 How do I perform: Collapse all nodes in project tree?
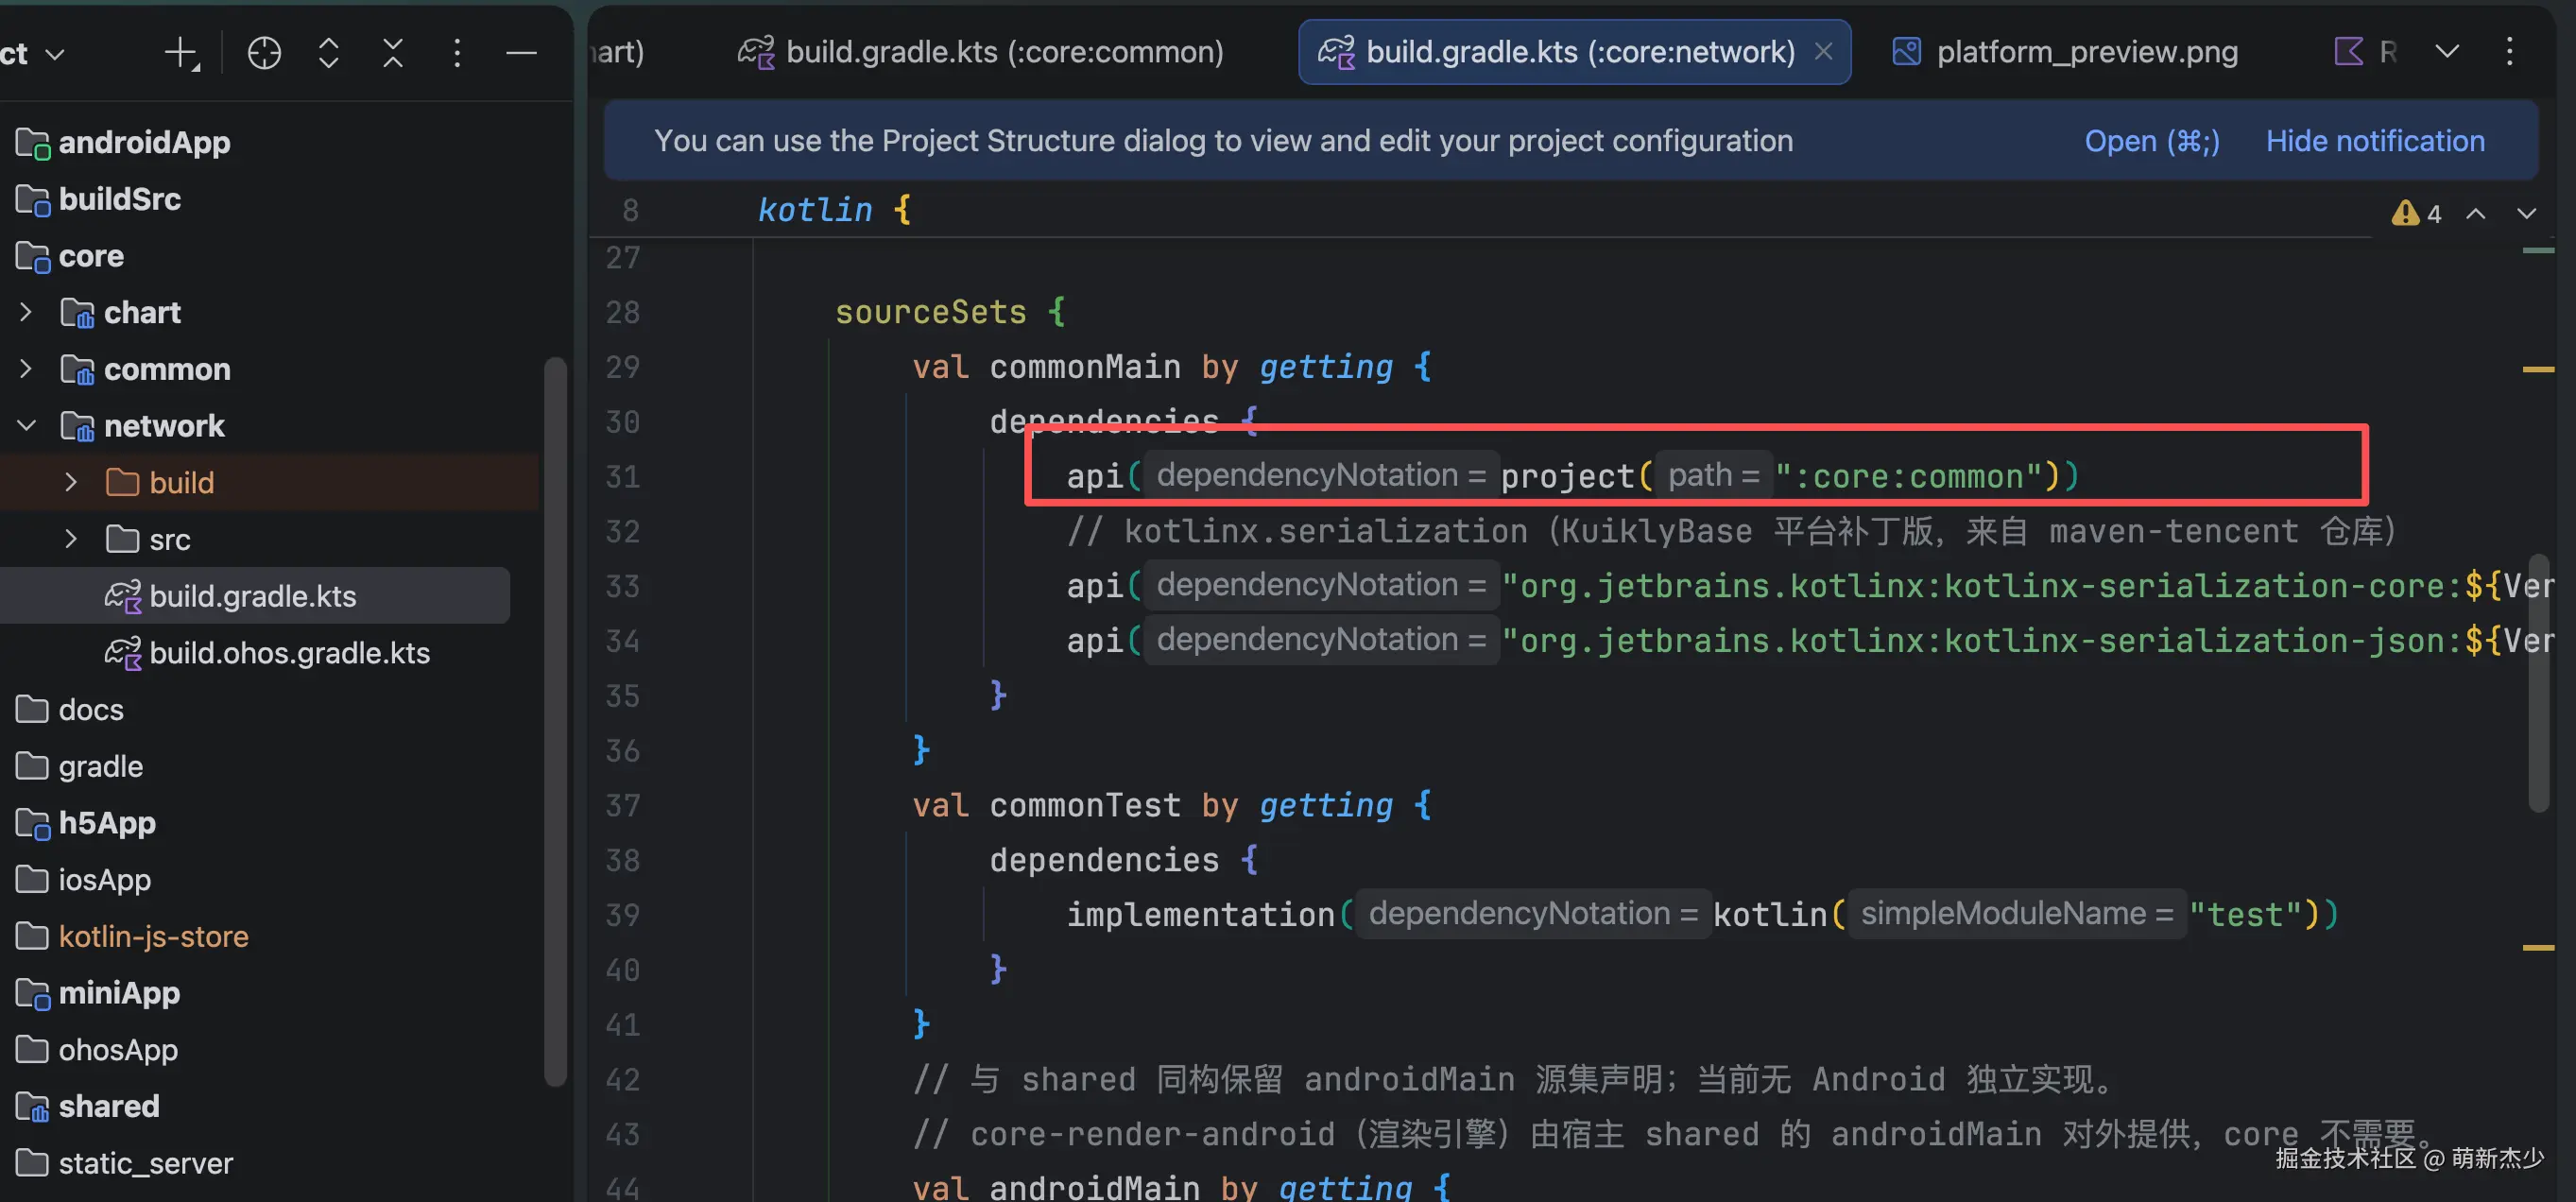393,53
